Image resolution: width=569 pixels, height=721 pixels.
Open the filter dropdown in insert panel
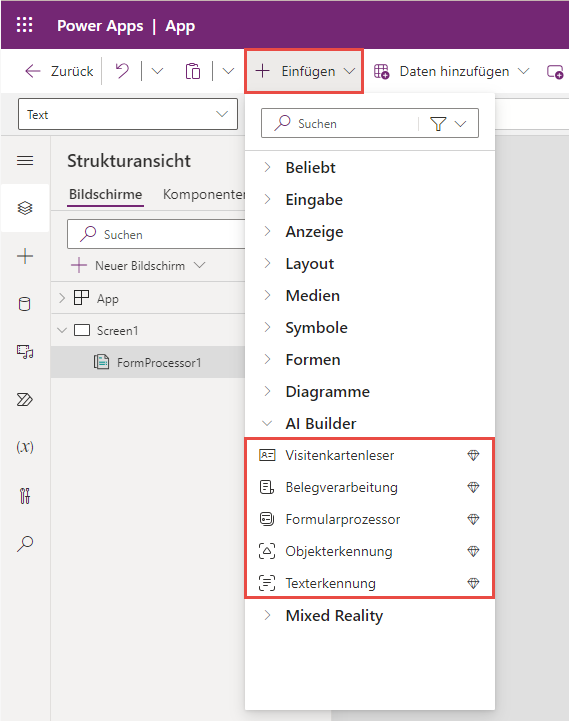pos(448,123)
